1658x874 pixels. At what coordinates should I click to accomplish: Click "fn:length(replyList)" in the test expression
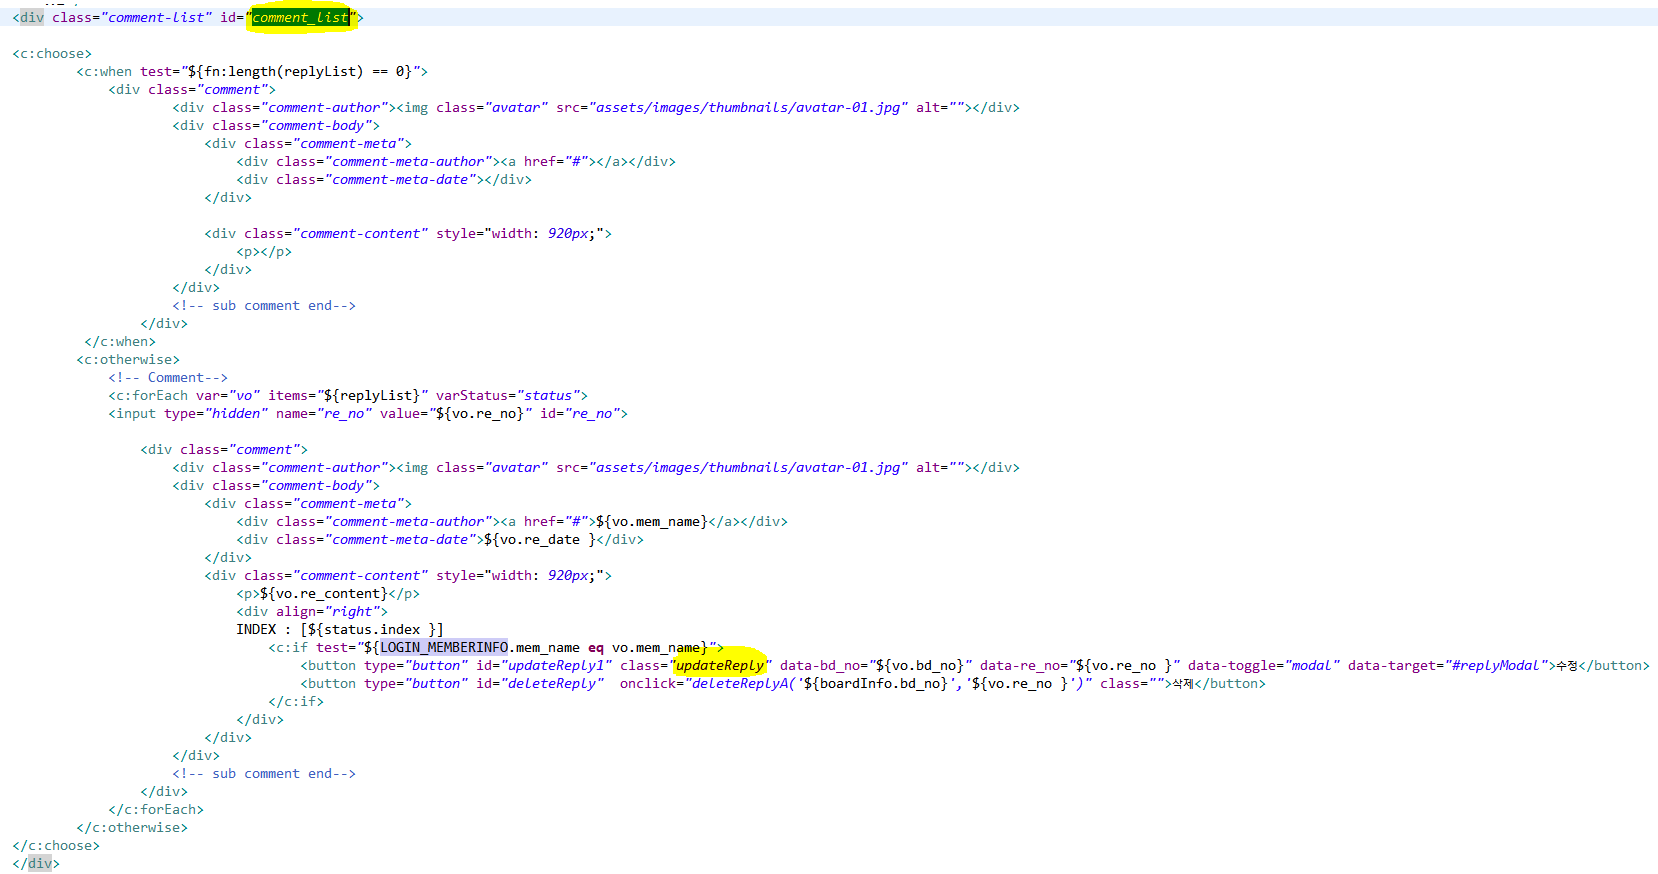(x=284, y=72)
